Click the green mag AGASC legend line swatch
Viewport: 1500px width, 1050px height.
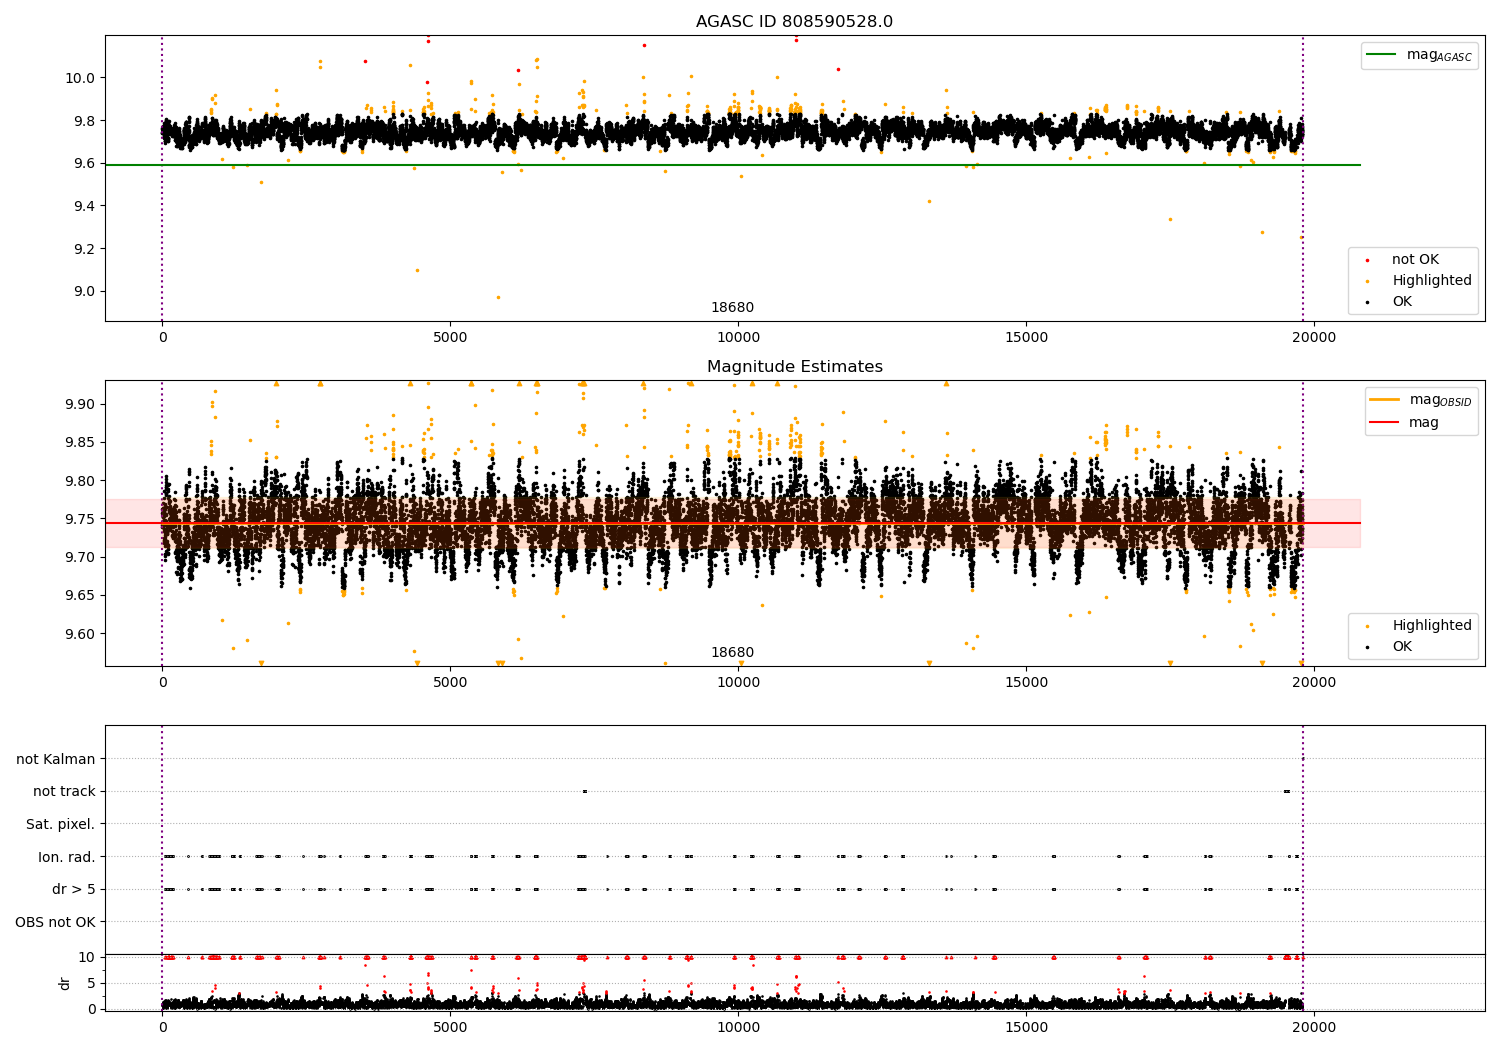tap(1383, 55)
